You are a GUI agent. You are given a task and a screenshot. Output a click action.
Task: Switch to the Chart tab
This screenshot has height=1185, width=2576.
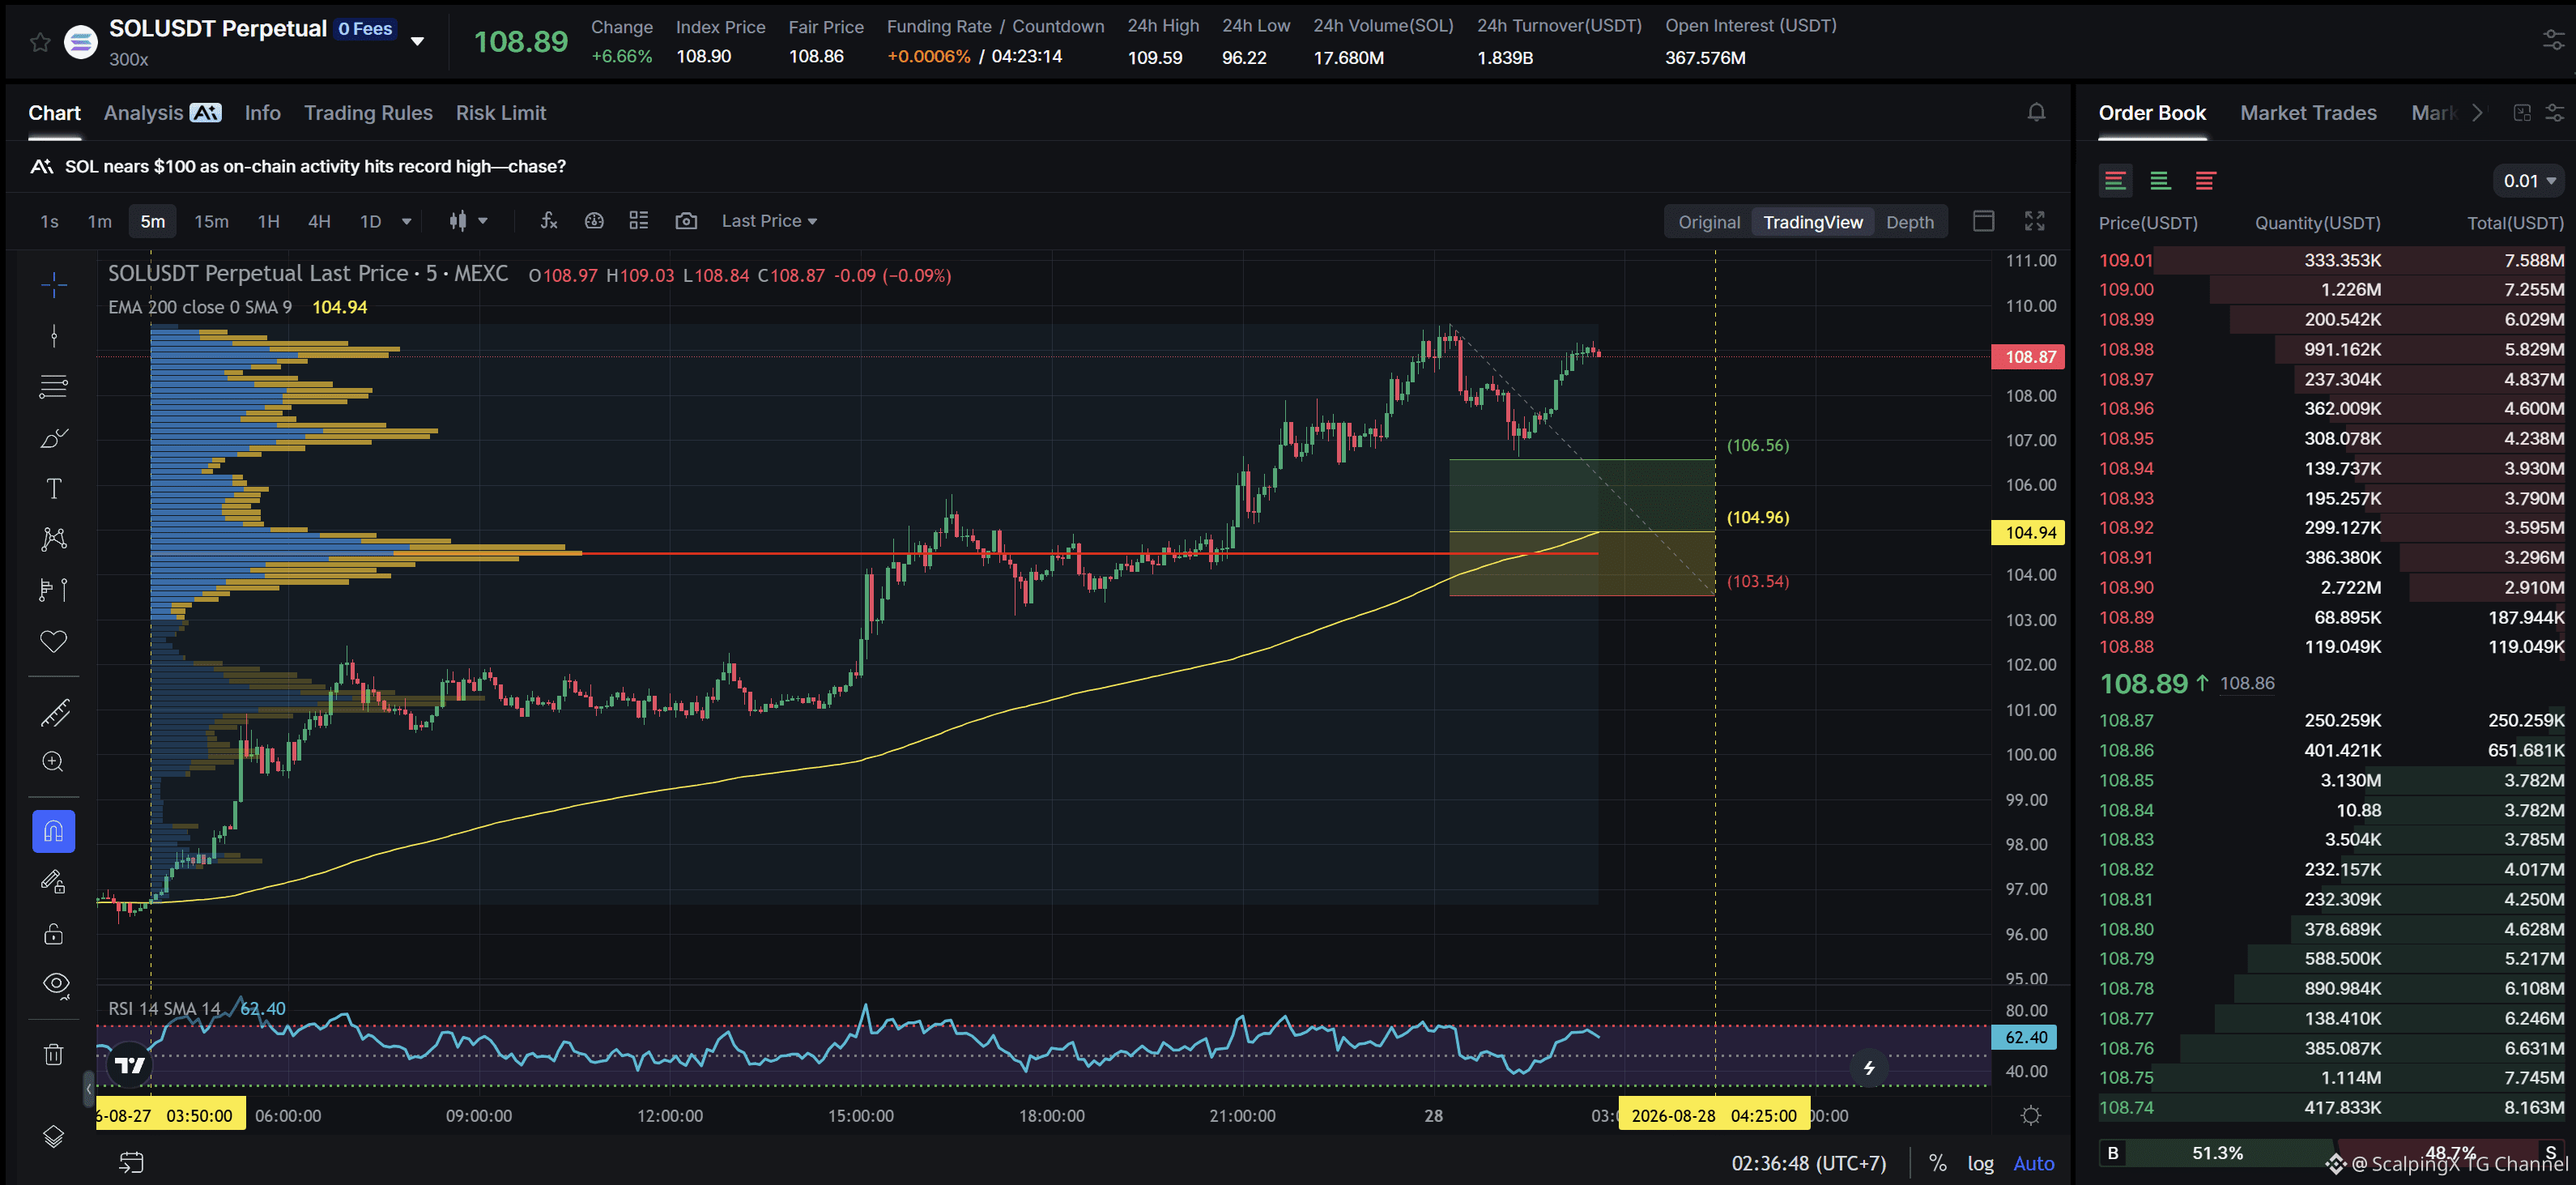(54, 113)
